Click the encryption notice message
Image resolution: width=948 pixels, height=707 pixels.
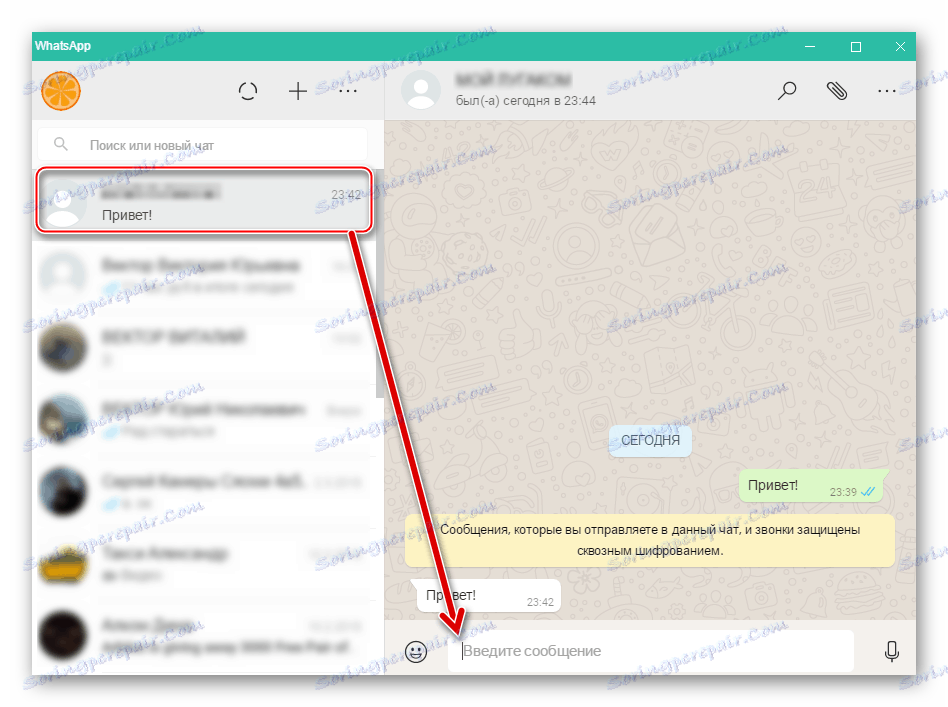[649, 540]
